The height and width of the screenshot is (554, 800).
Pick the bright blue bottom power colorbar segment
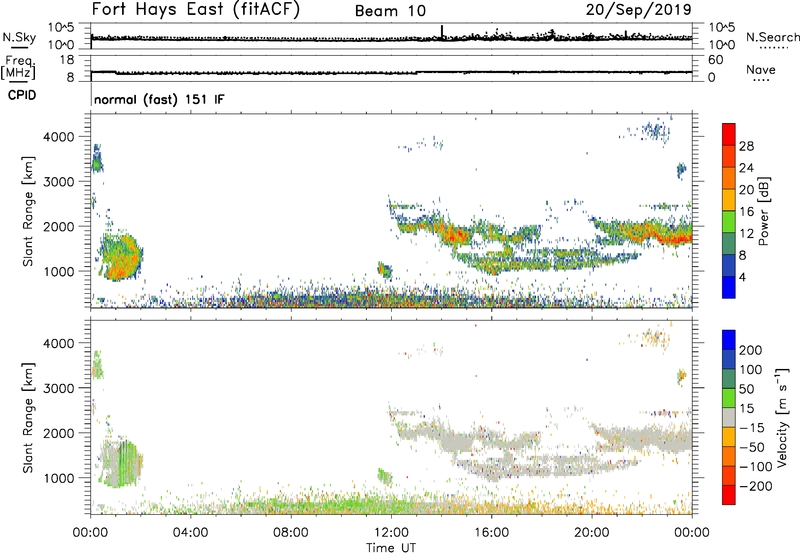(x=729, y=288)
